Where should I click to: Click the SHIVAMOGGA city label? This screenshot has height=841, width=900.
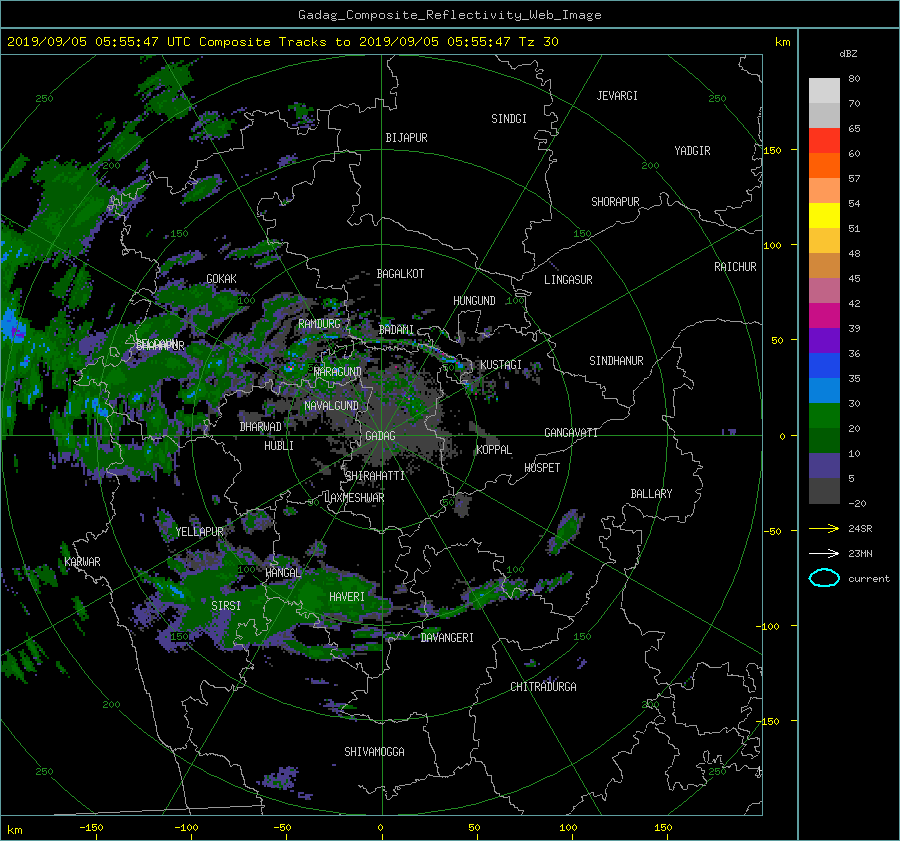[374, 752]
